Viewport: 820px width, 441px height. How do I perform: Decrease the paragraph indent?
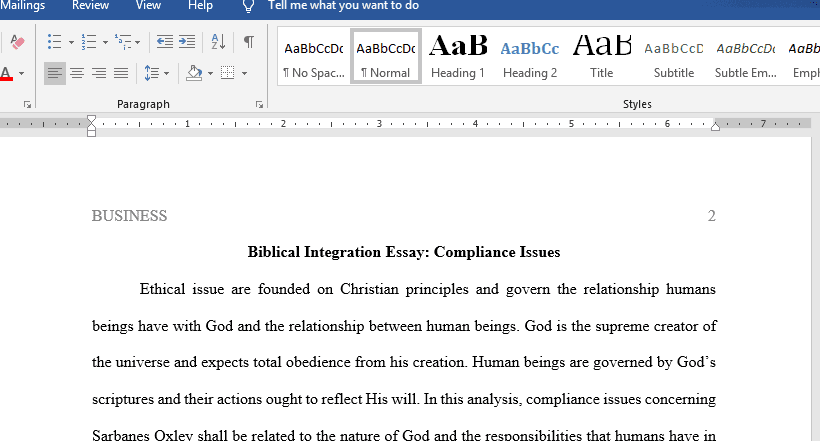pos(165,41)
